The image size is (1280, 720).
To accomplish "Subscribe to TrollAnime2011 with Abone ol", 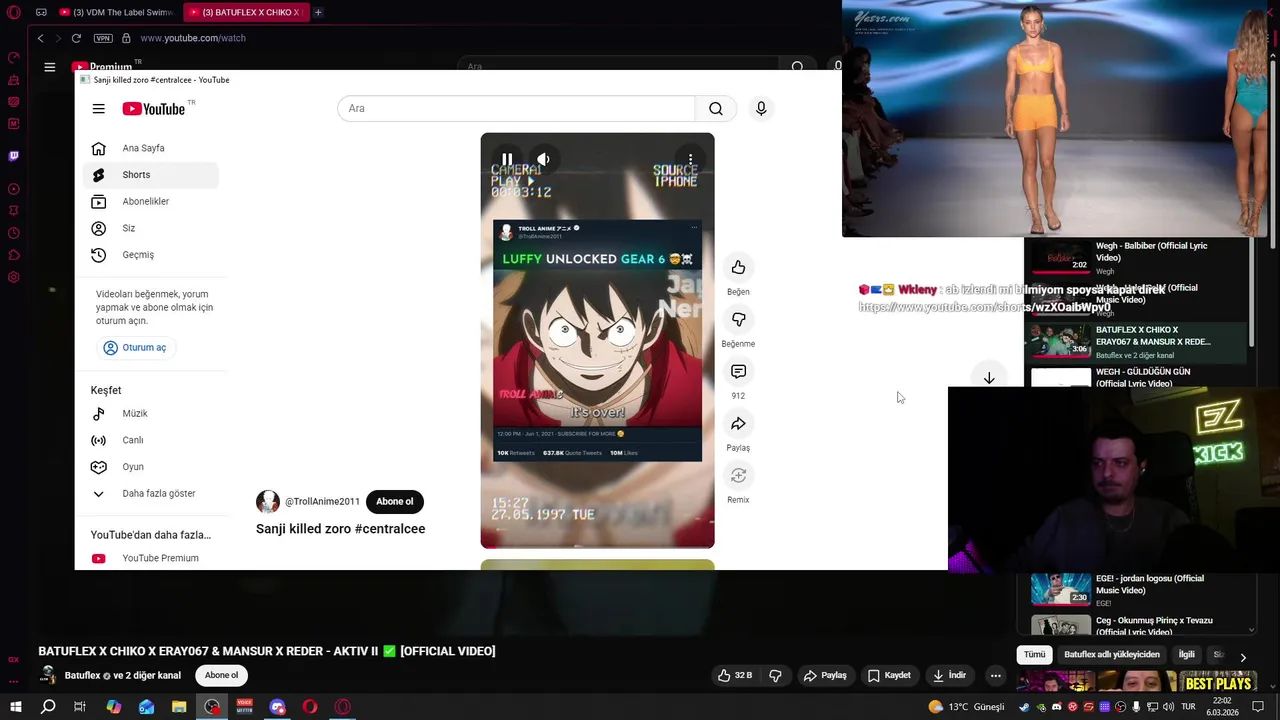I will [394, 501].
